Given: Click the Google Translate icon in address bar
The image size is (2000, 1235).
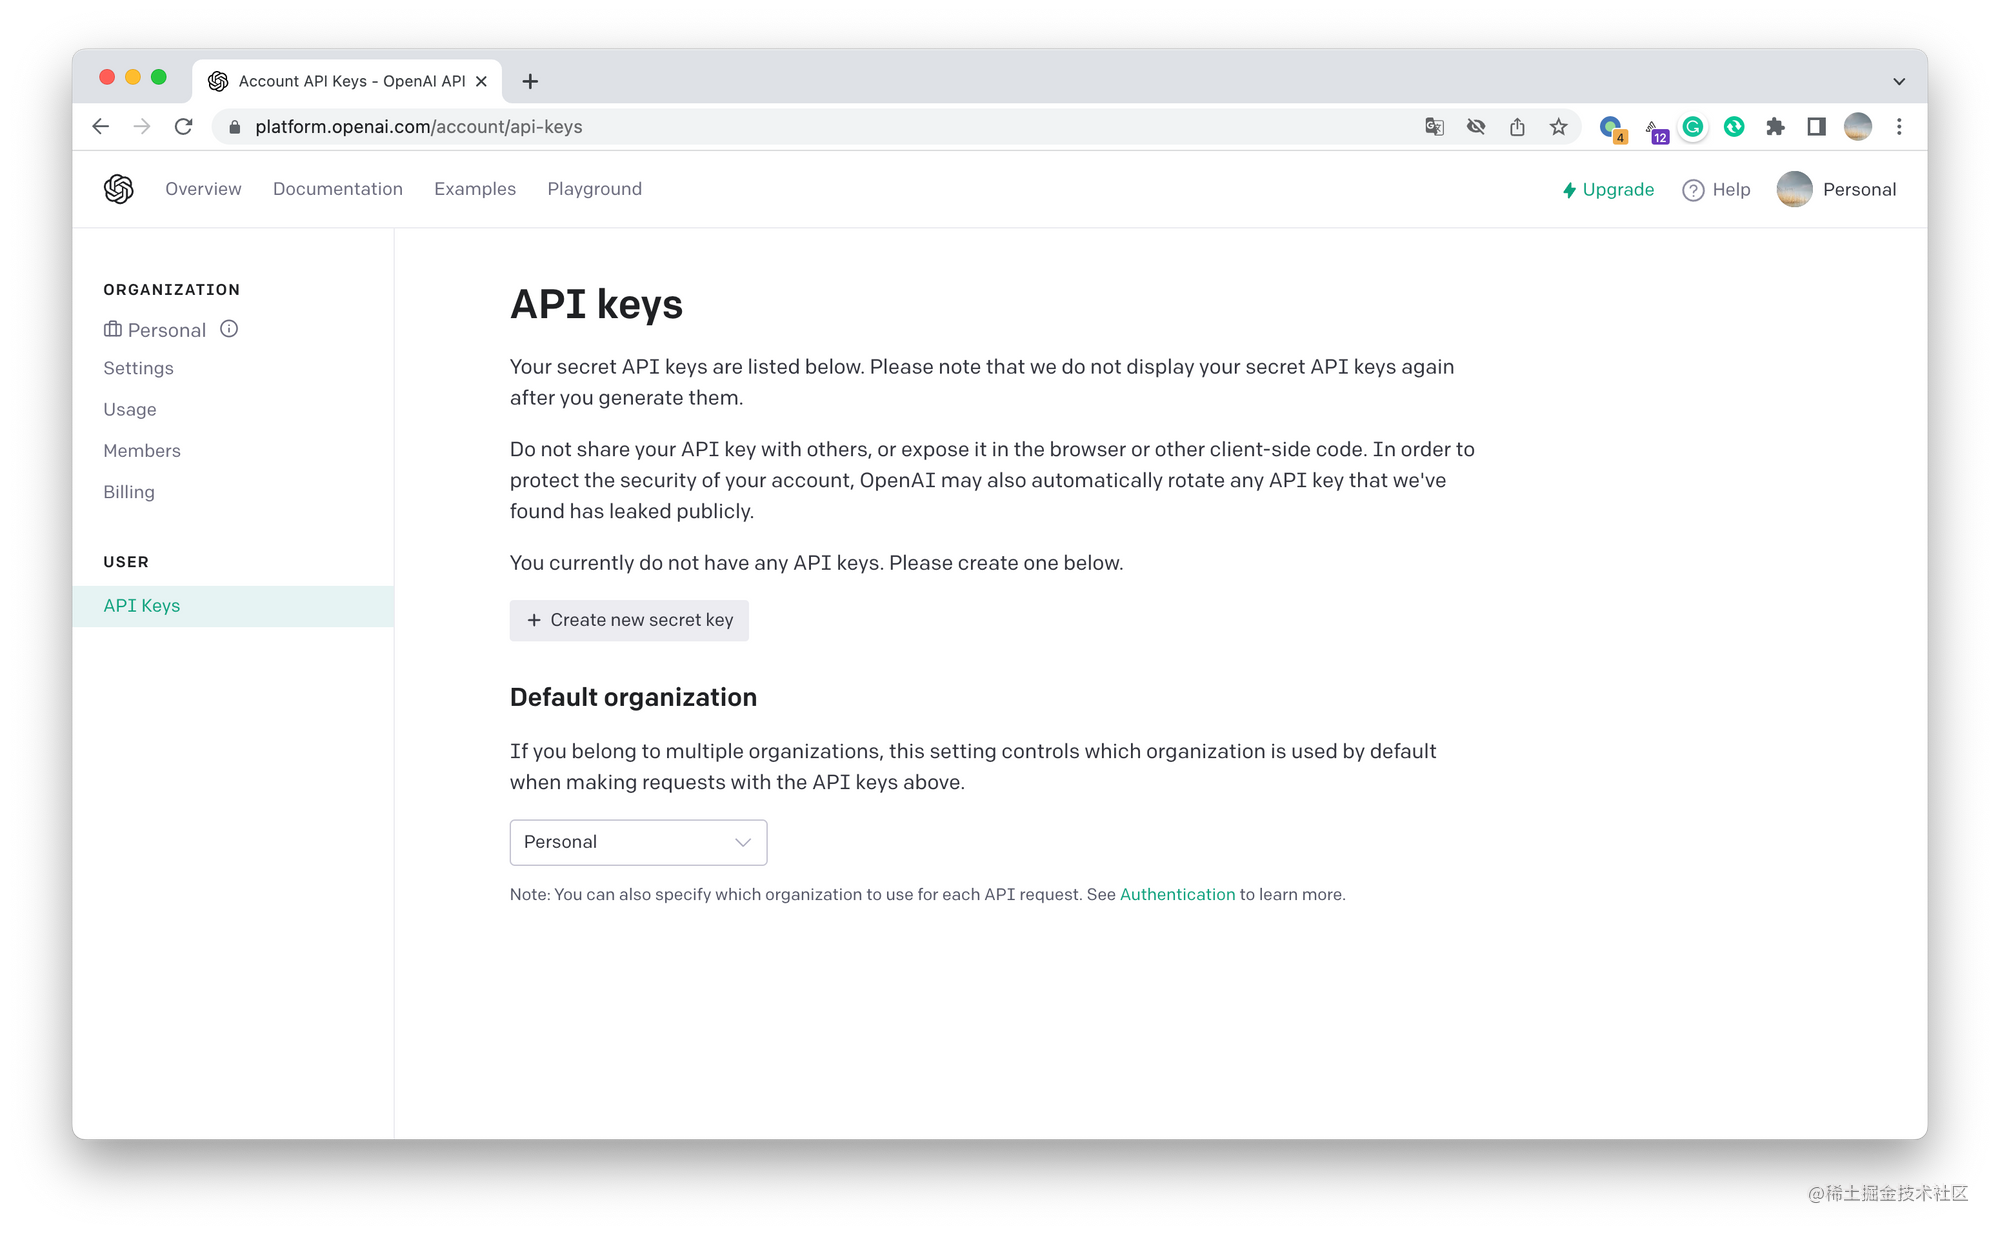Looking at the screenshot, I should point(1434,127).
